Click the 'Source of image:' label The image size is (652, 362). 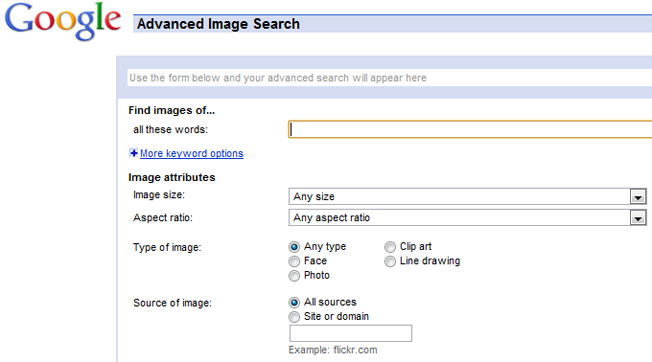[173, 303]
